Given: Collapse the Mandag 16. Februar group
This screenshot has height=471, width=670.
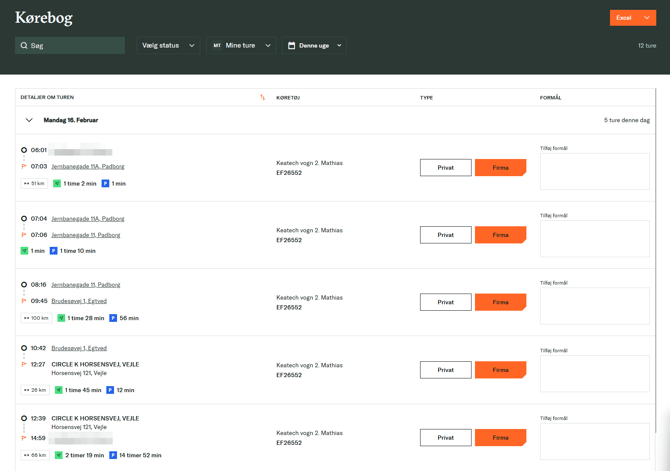Looking at the screenshot, I should tap(29, 120).
